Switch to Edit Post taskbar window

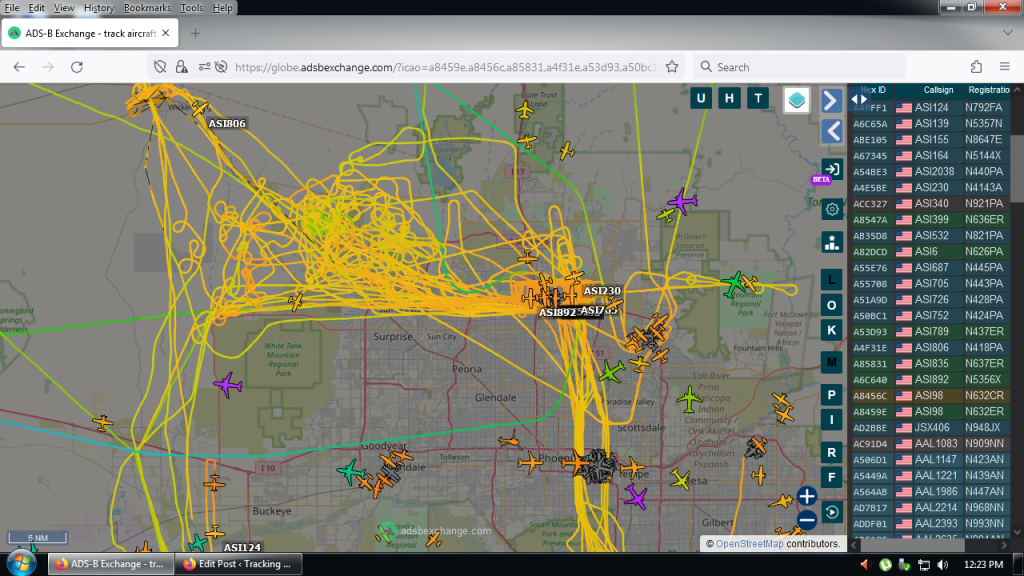coord(239,564)
